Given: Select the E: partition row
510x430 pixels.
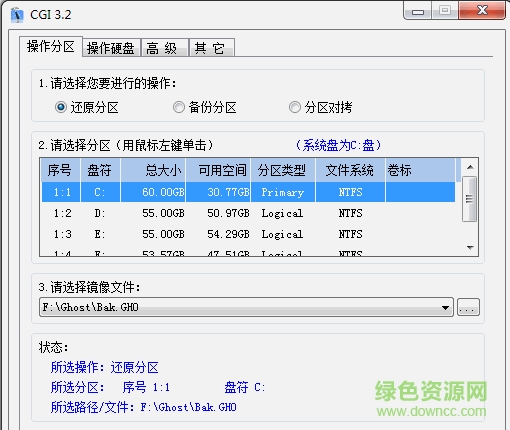Looking at the screenshot, I should (248, 234).
